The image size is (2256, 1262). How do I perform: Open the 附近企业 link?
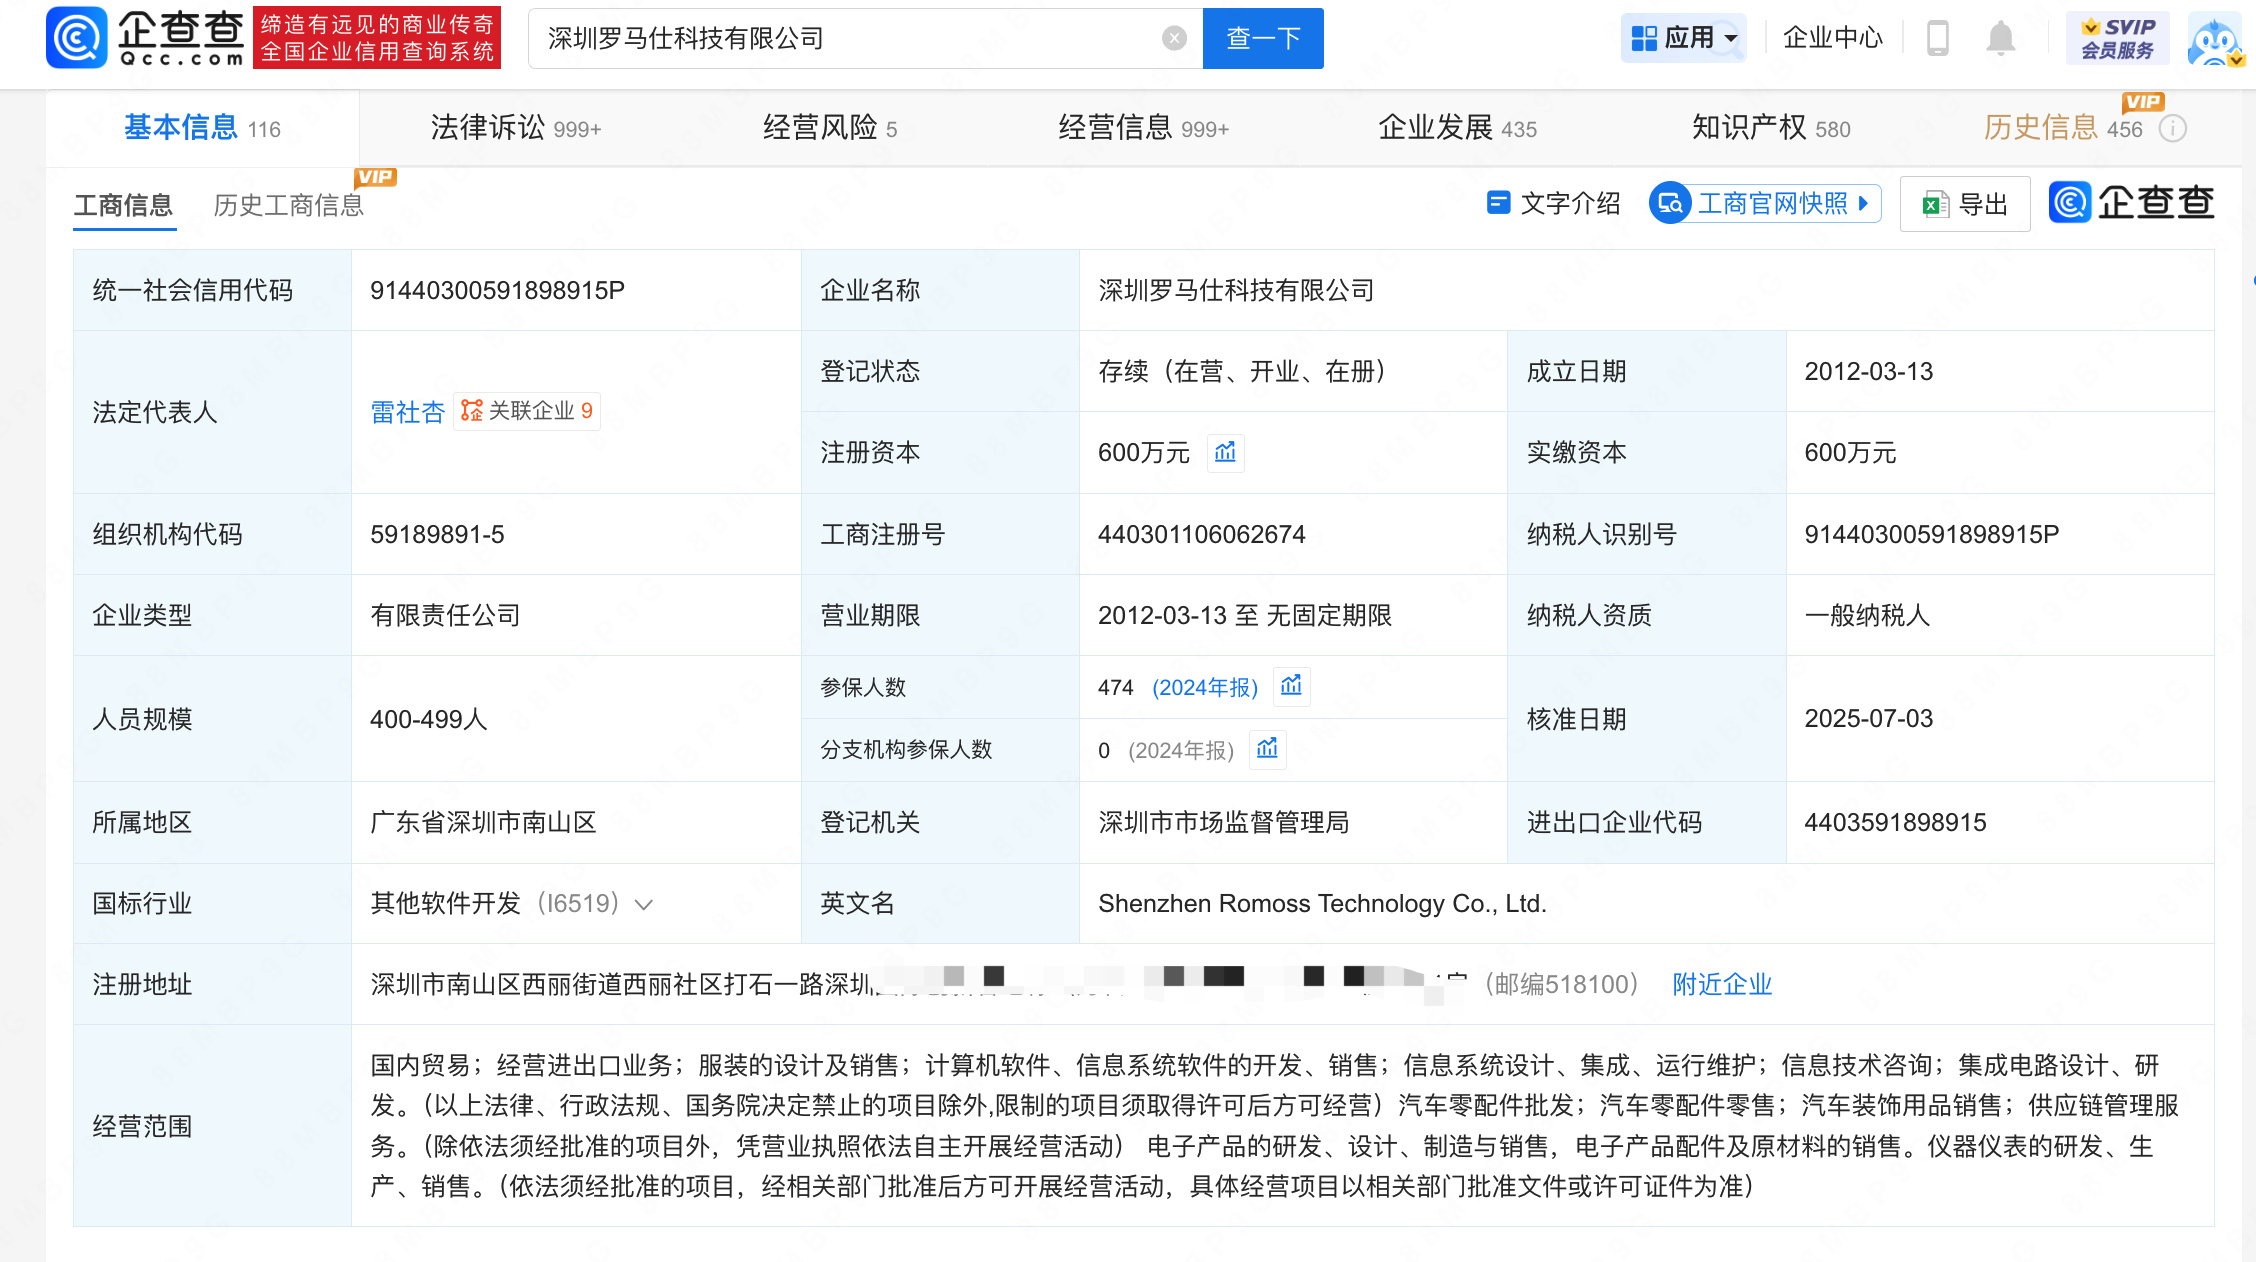coord(1722,984)
